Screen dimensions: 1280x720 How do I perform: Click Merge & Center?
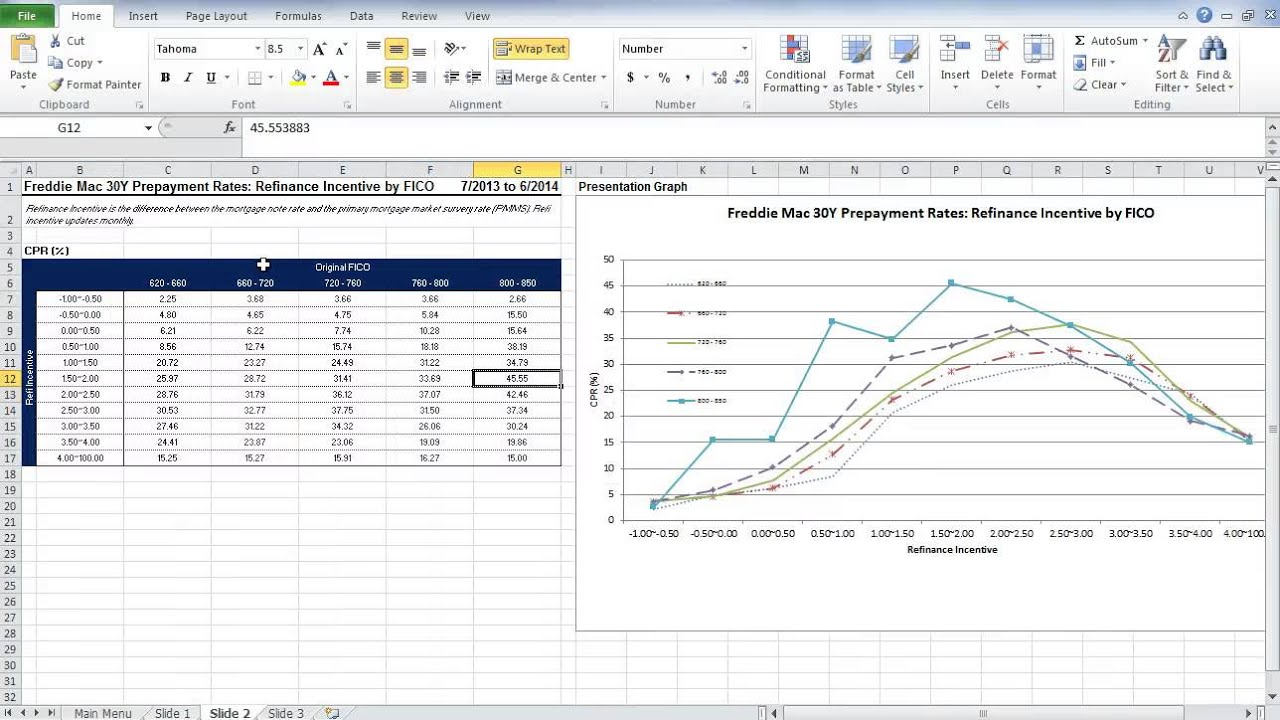point(546,78)
